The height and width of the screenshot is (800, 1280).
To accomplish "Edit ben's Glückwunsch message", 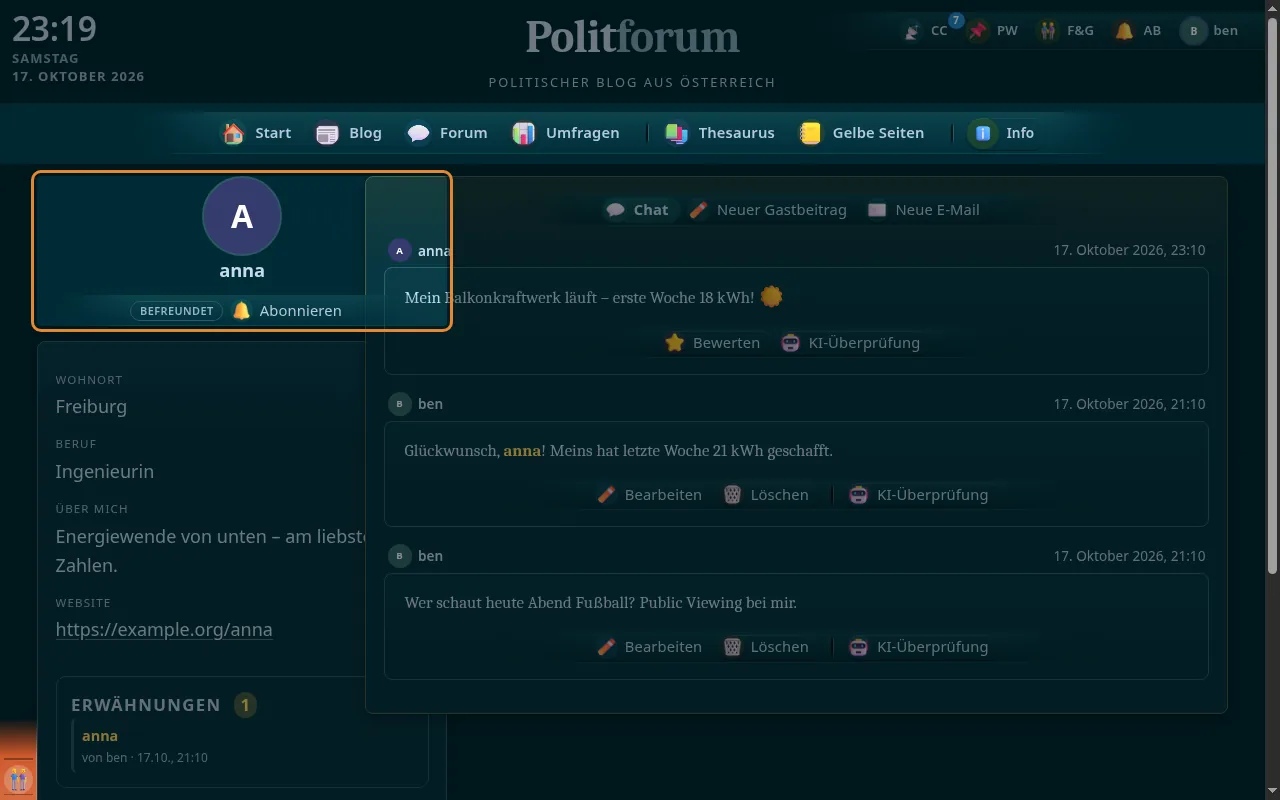I will pyautogui.click(x=649, y=495).
